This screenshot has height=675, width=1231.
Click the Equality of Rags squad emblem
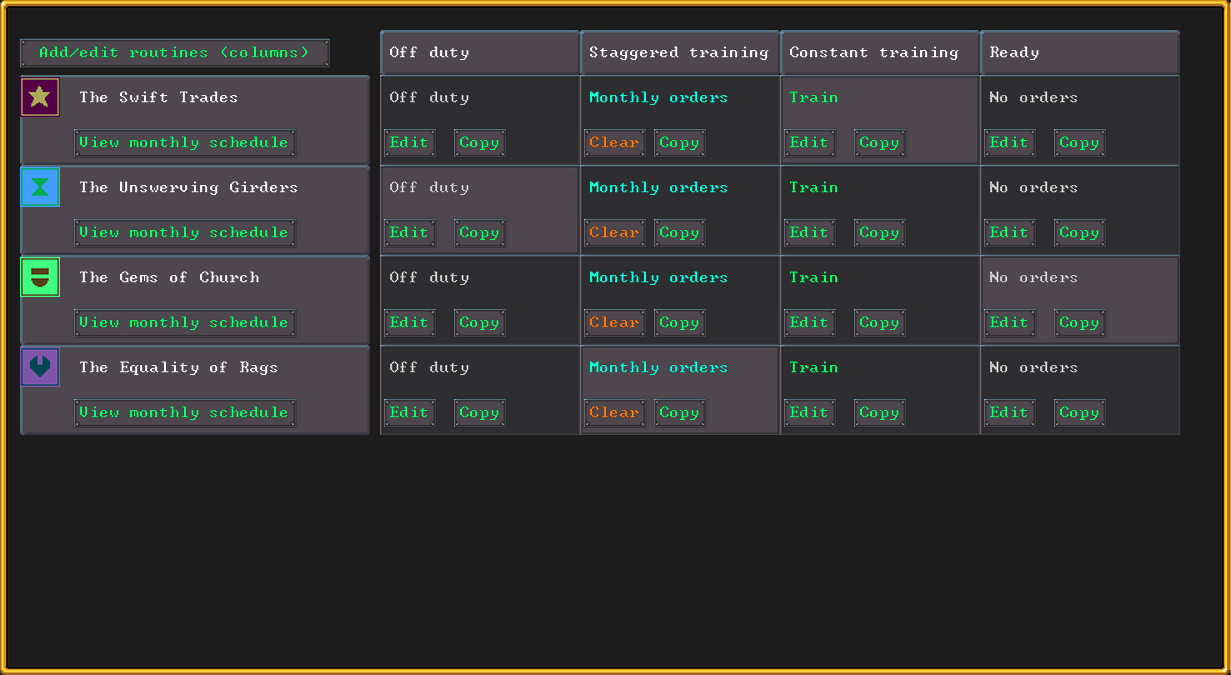40,367
